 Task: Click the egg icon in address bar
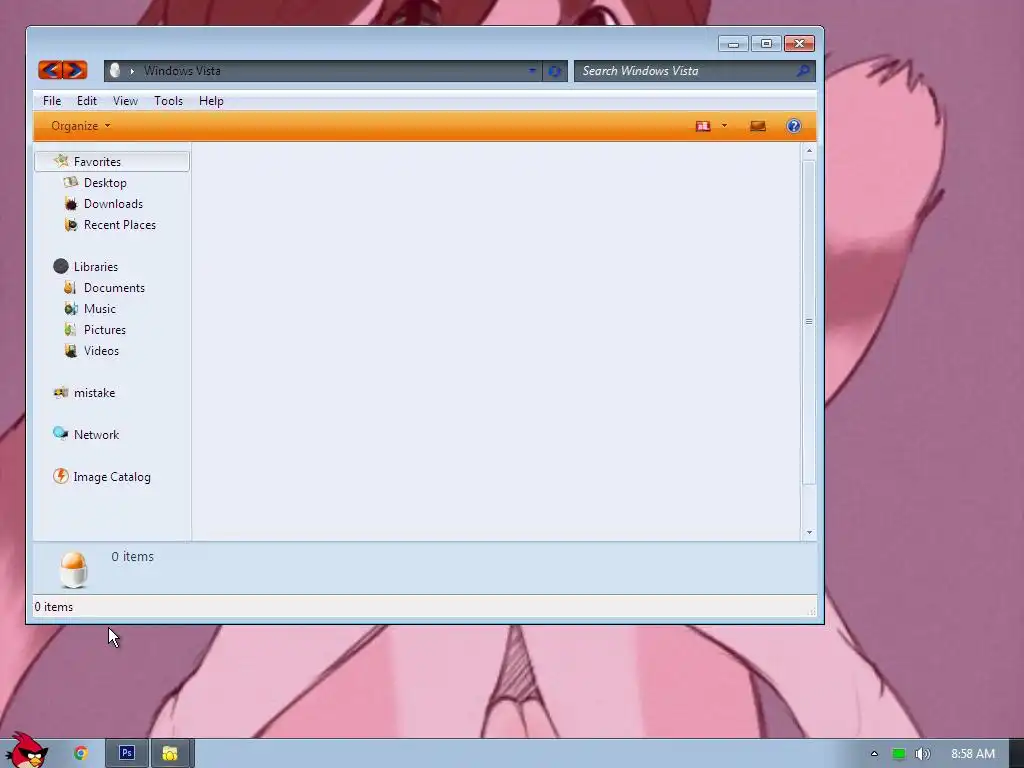click(x=115, y=71)
